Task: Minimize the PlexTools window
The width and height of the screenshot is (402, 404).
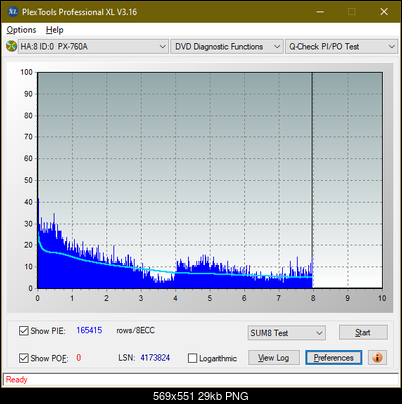Action: 320,12
